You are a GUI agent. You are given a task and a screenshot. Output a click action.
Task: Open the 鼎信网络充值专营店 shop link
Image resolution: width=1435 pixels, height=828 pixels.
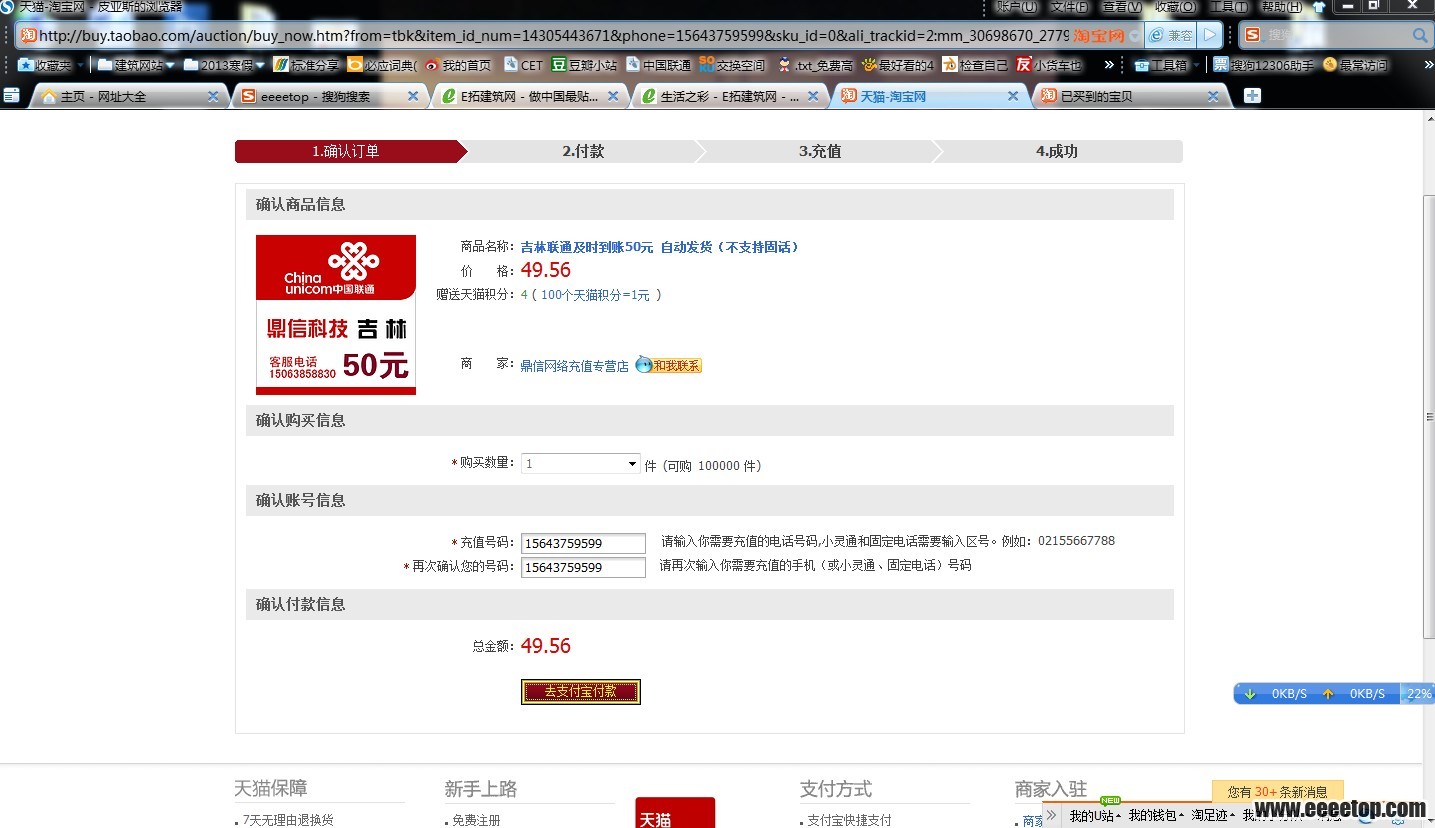coord(574,366)
